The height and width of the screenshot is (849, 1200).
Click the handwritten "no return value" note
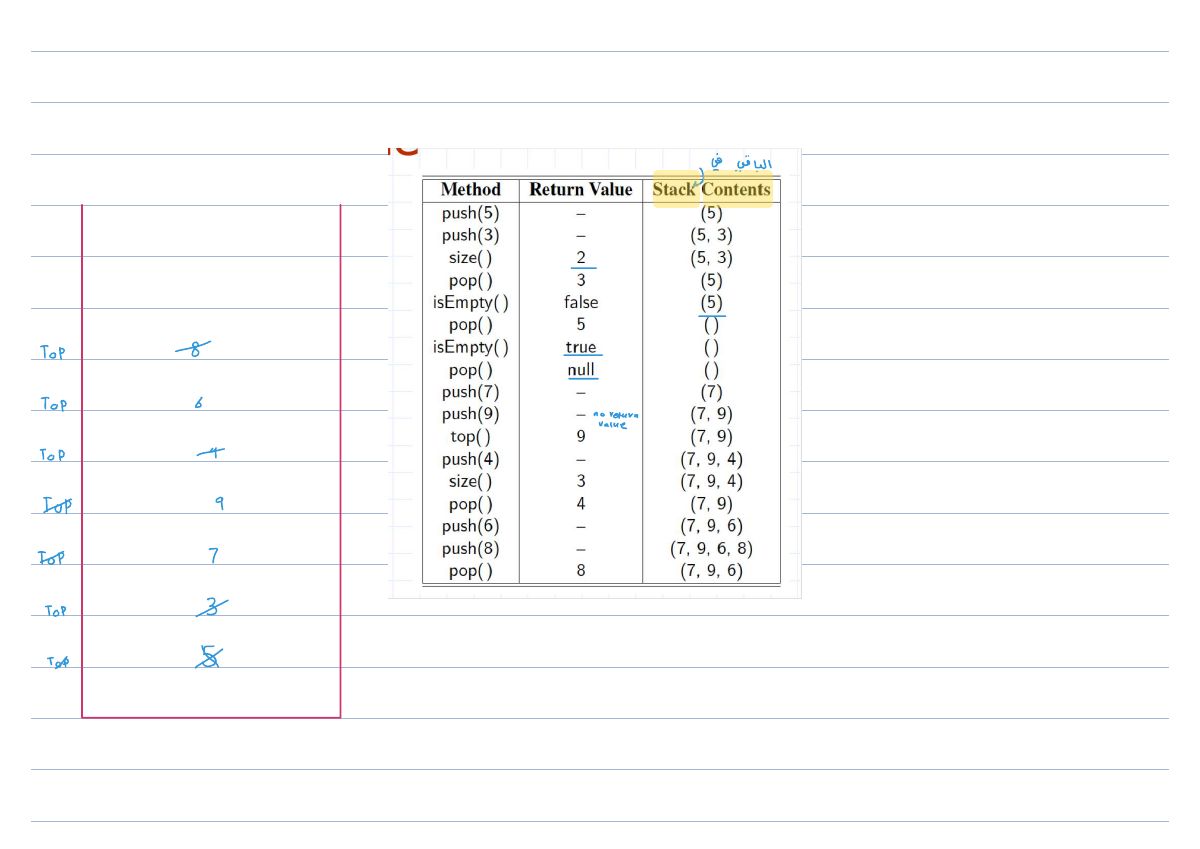(x=616, y=420)
